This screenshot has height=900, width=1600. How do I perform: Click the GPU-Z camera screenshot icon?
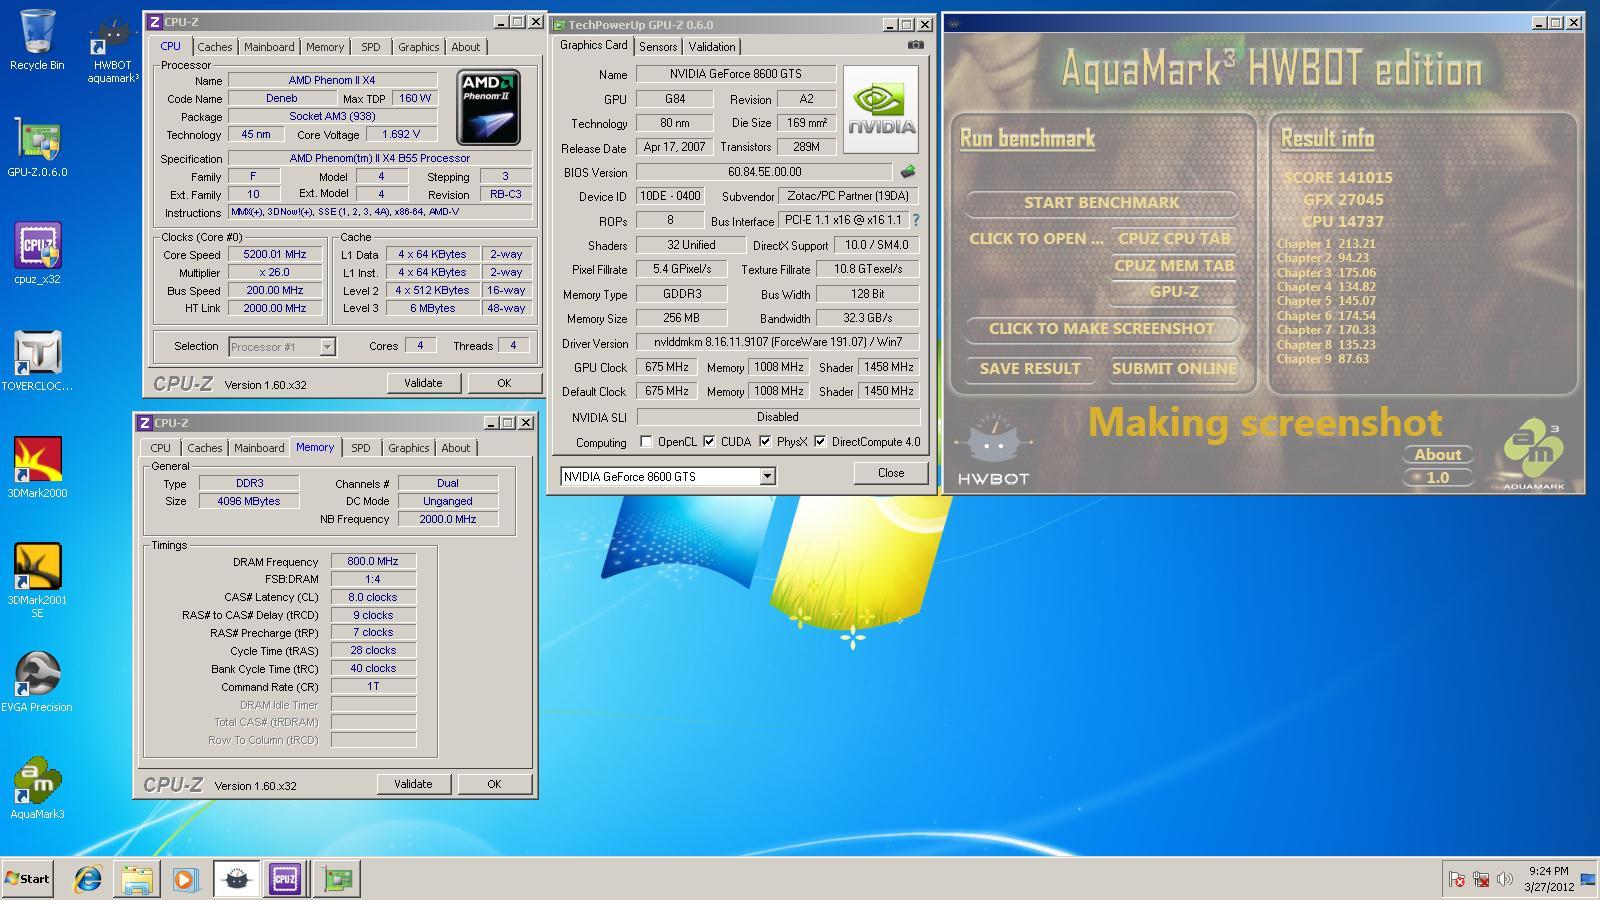[915, 45]
